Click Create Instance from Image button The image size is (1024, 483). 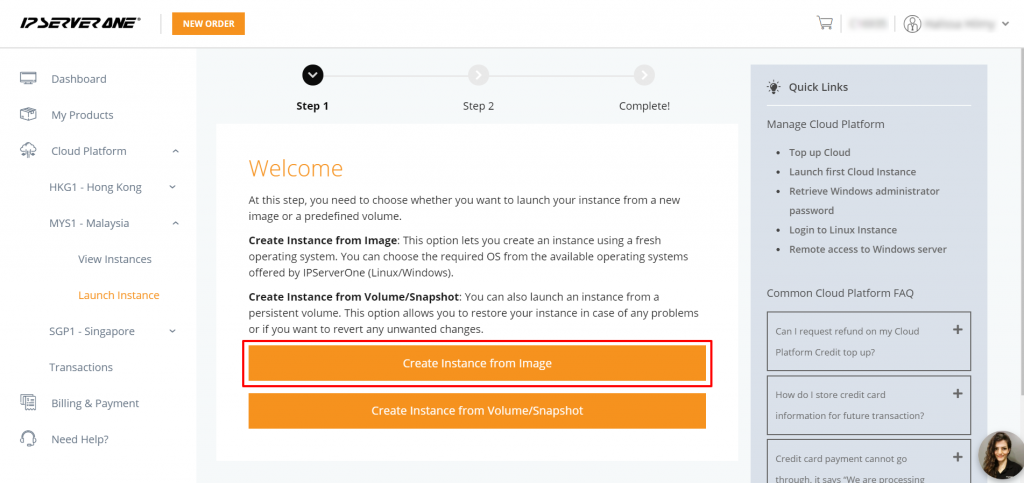(477, 363)
